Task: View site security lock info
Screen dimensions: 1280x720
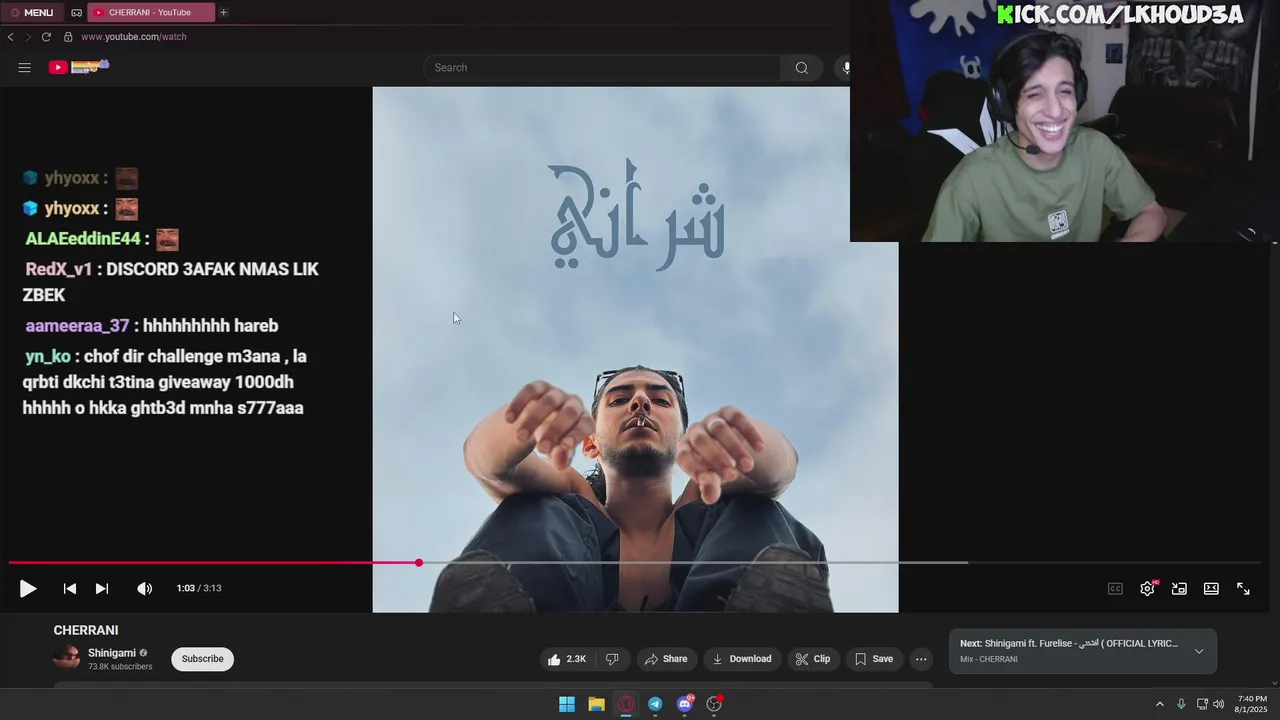Action: tap(68, 37)
